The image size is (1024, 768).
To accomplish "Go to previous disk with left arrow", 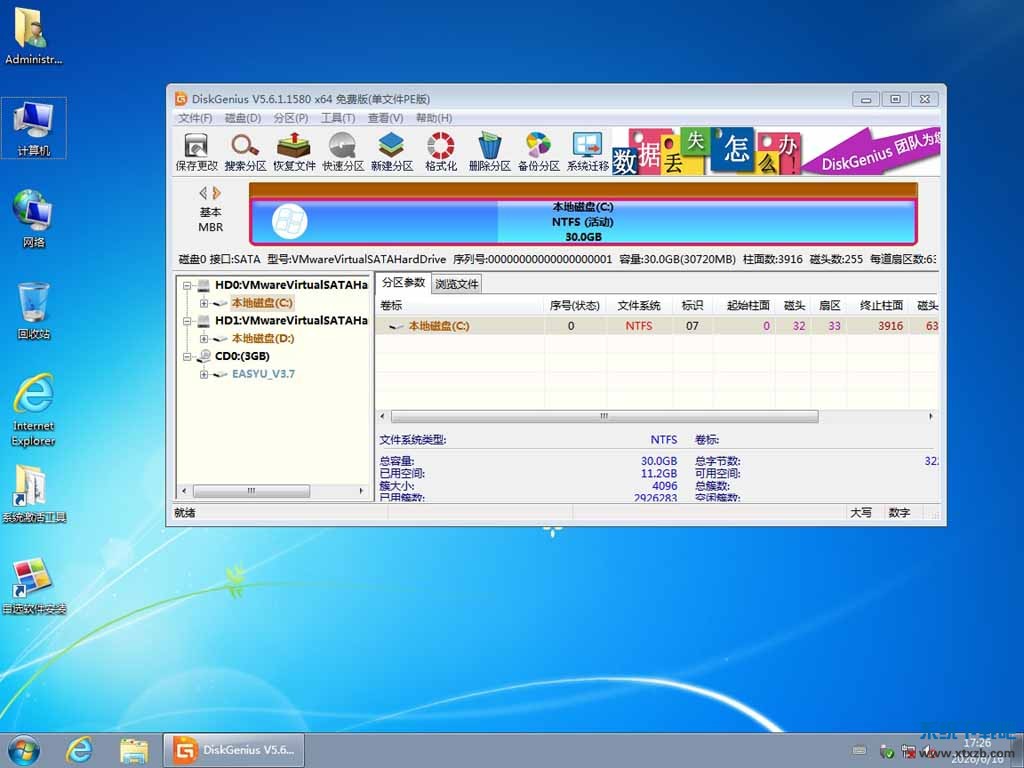I will click(203, 193).
